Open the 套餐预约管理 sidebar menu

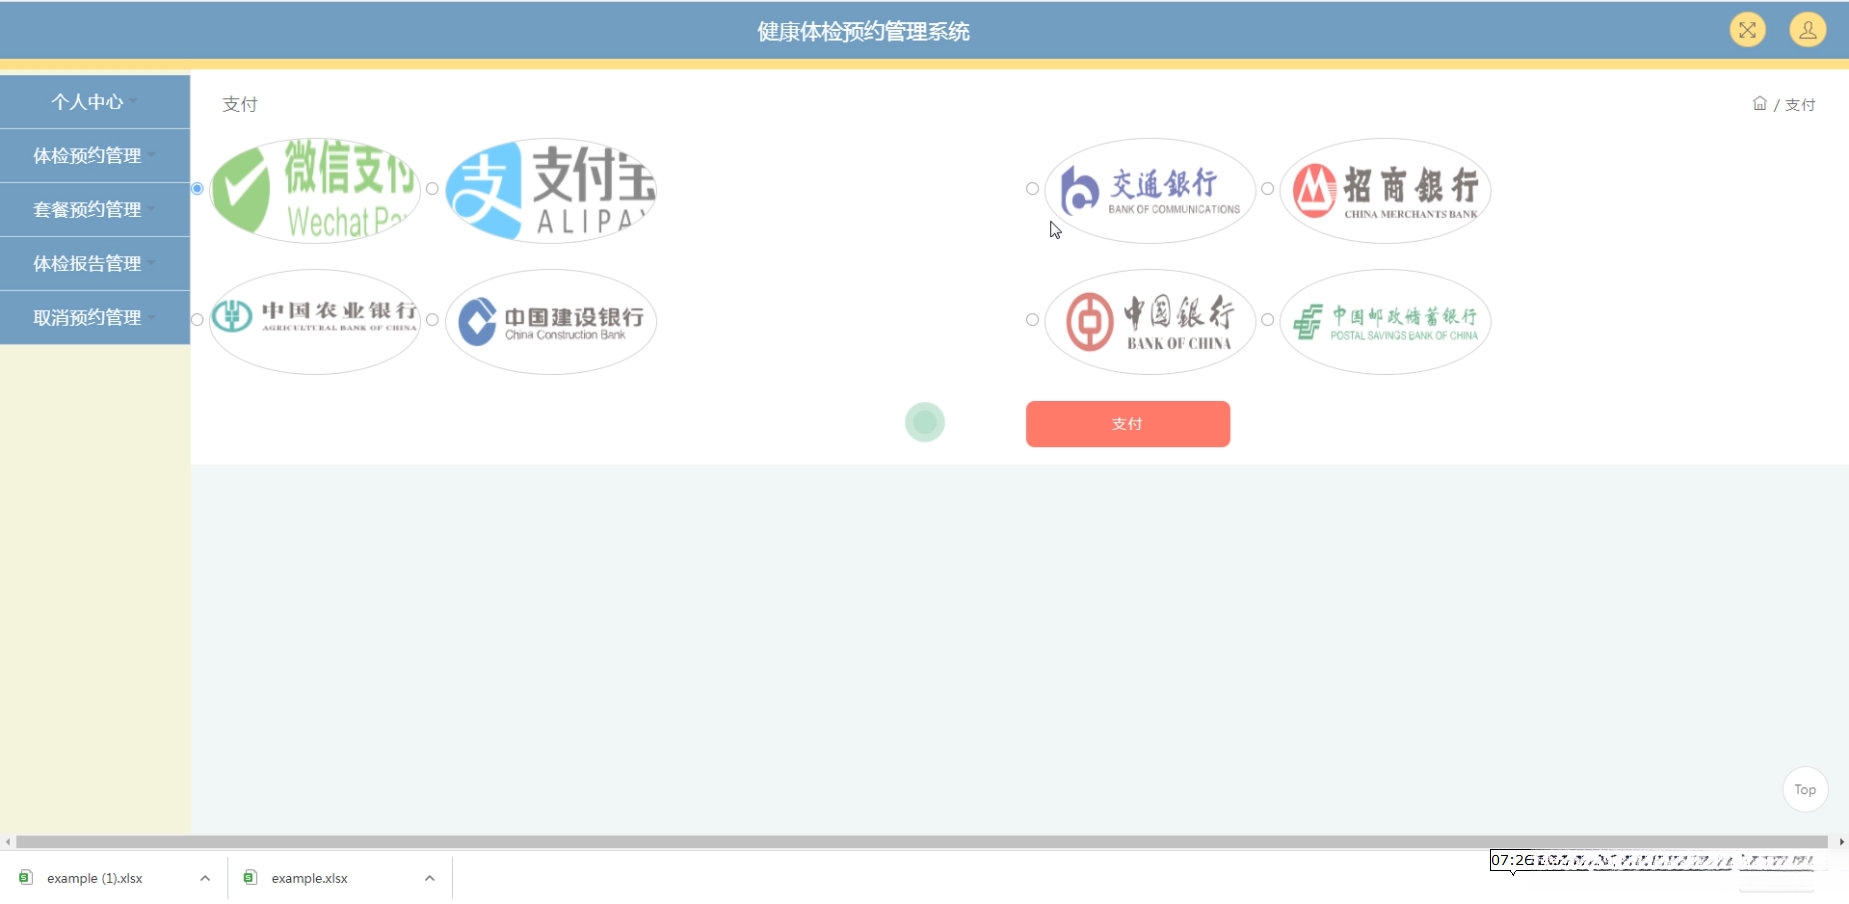95,210
